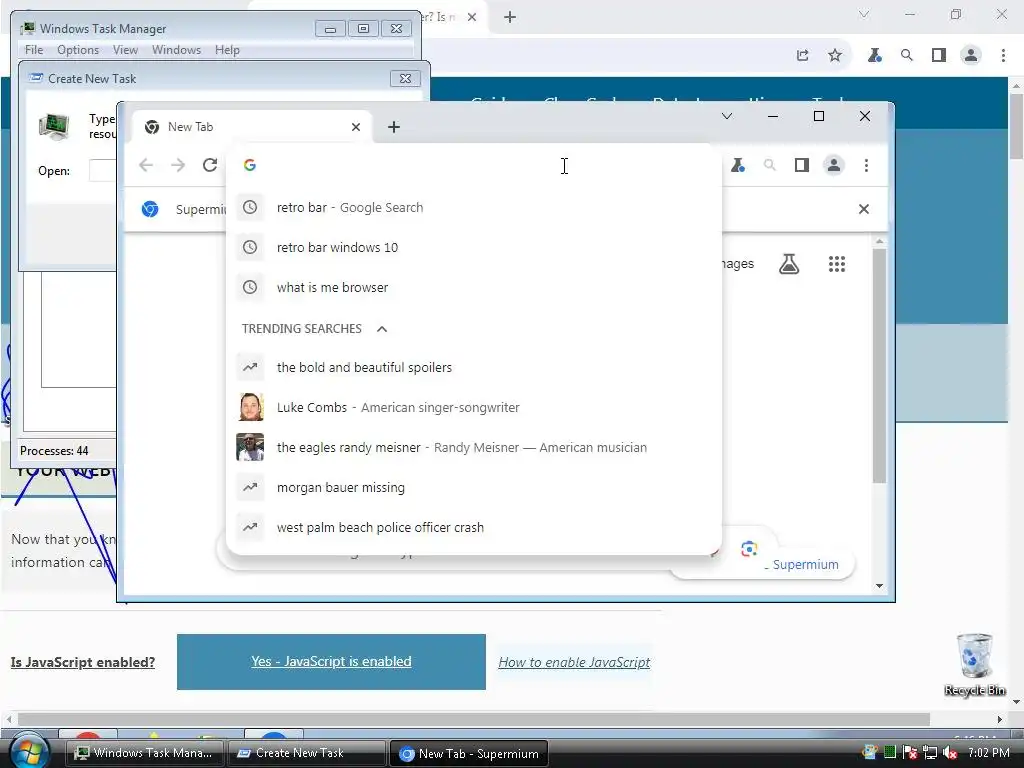The height and width of the screenshot is (768, 1024).
Task: Click 'Yes - JavaScript is enabled' link
Action: tap(331, 662)
